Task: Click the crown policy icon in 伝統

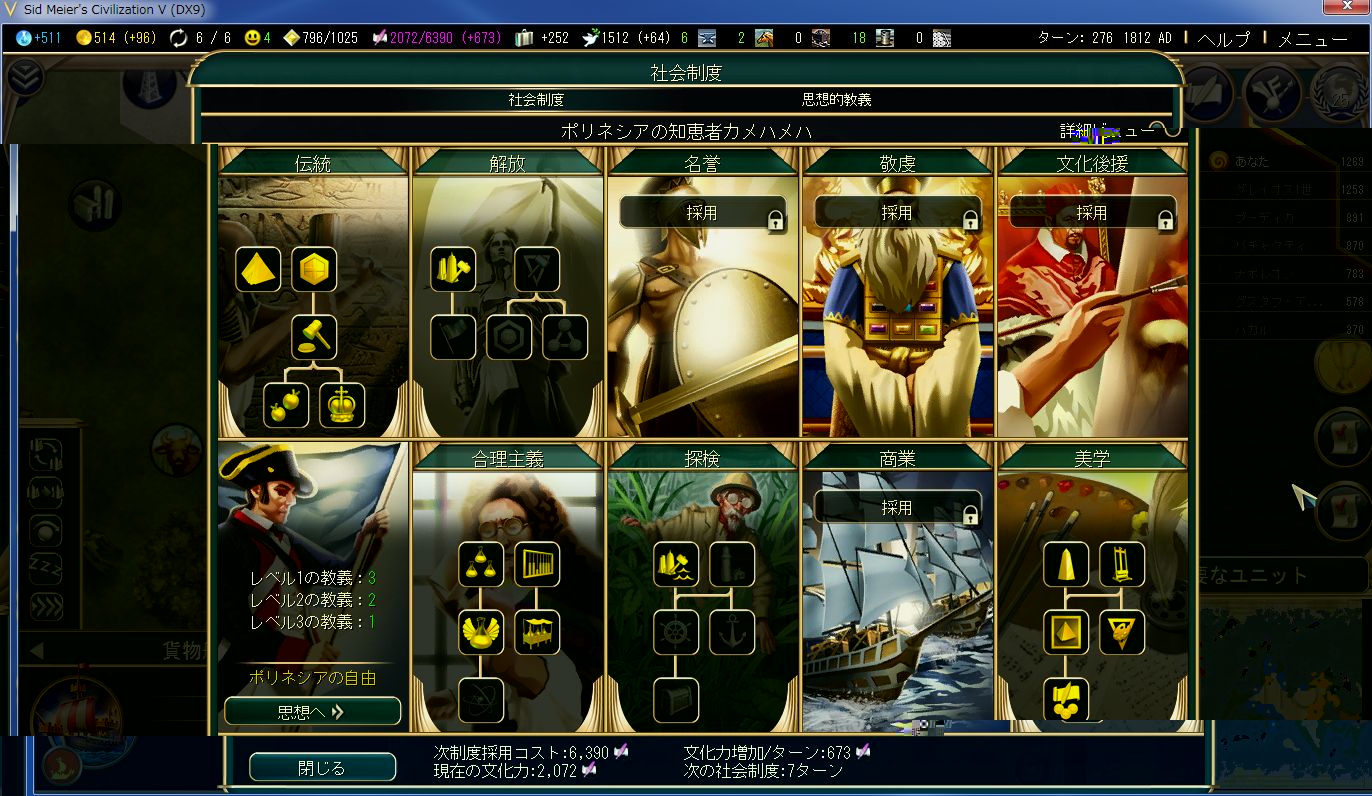Action: tap(342, 405)
